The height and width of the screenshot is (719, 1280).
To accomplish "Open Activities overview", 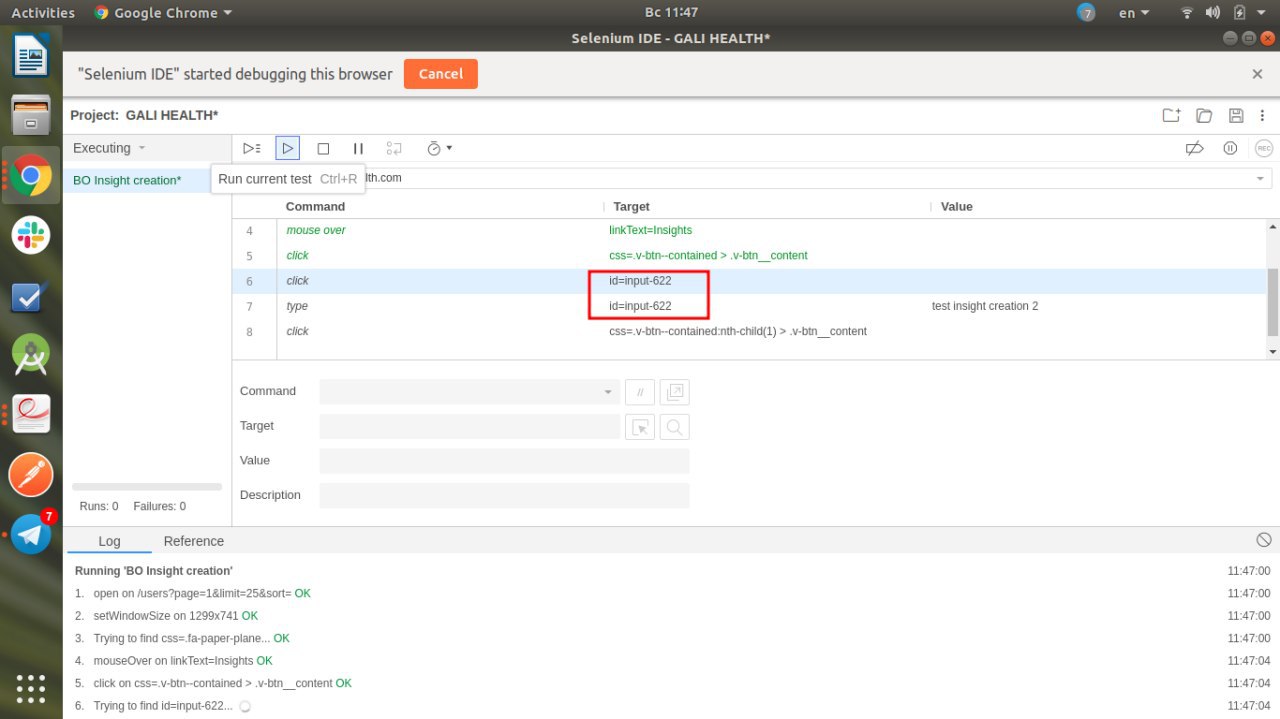I will pyautogui.click(x=43, y=13).
